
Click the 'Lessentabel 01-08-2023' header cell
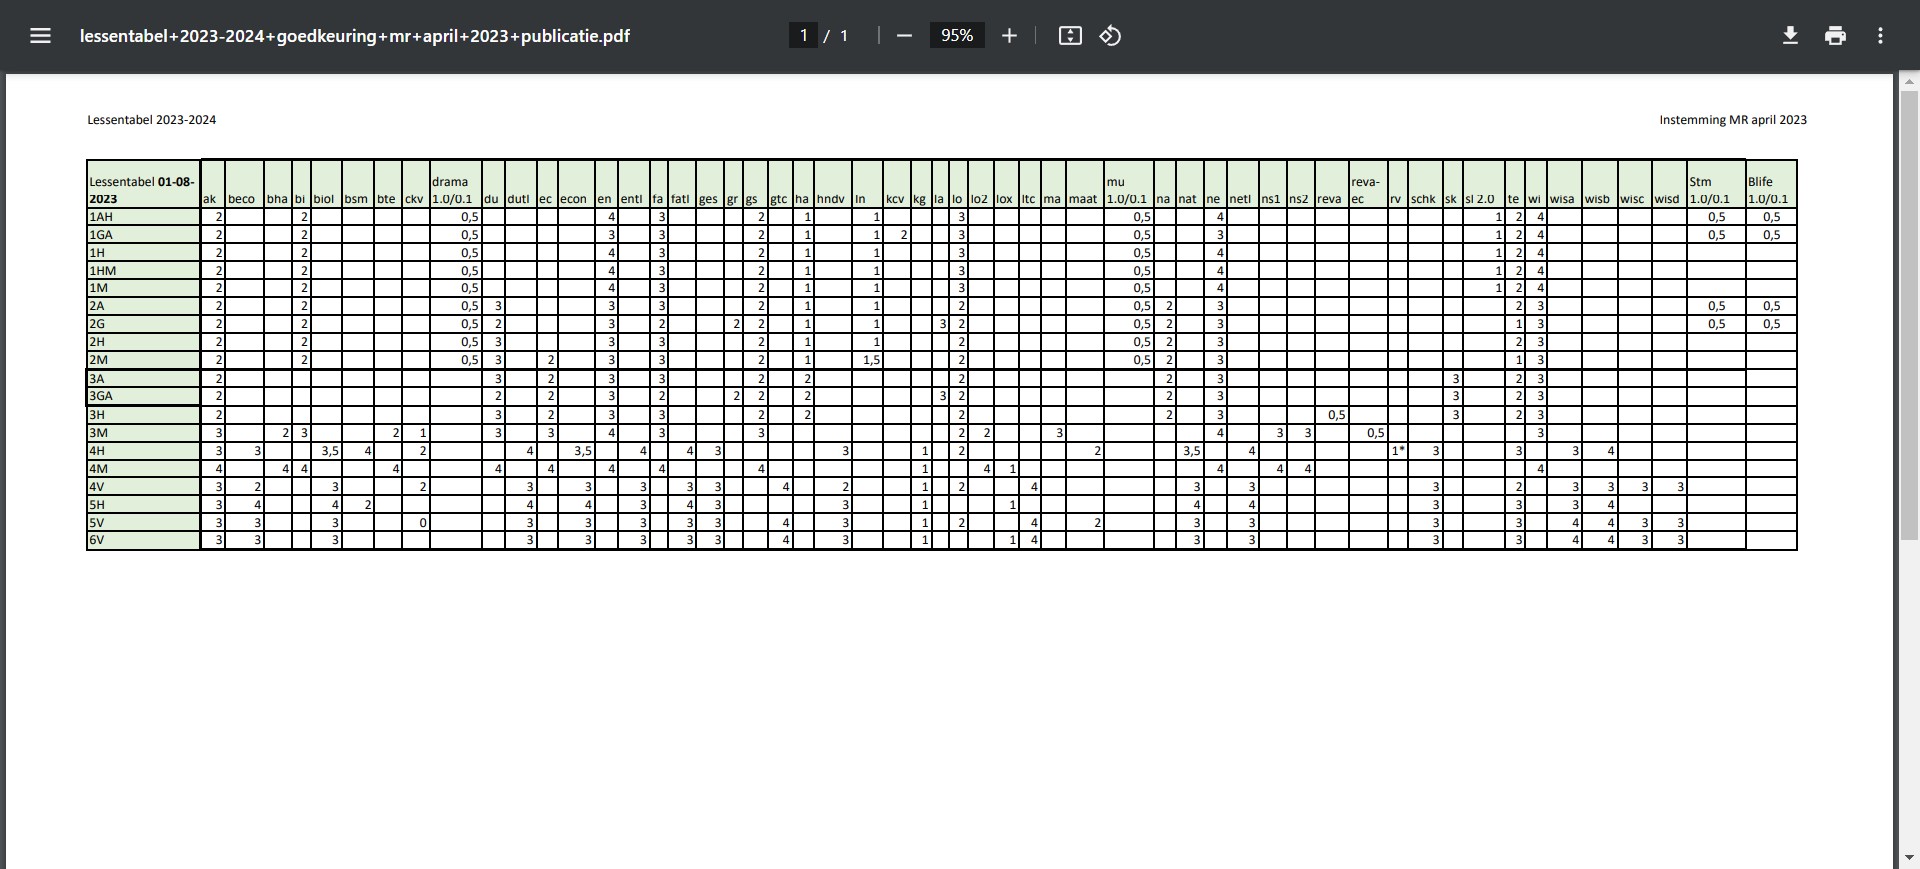(x=144, y=184)
